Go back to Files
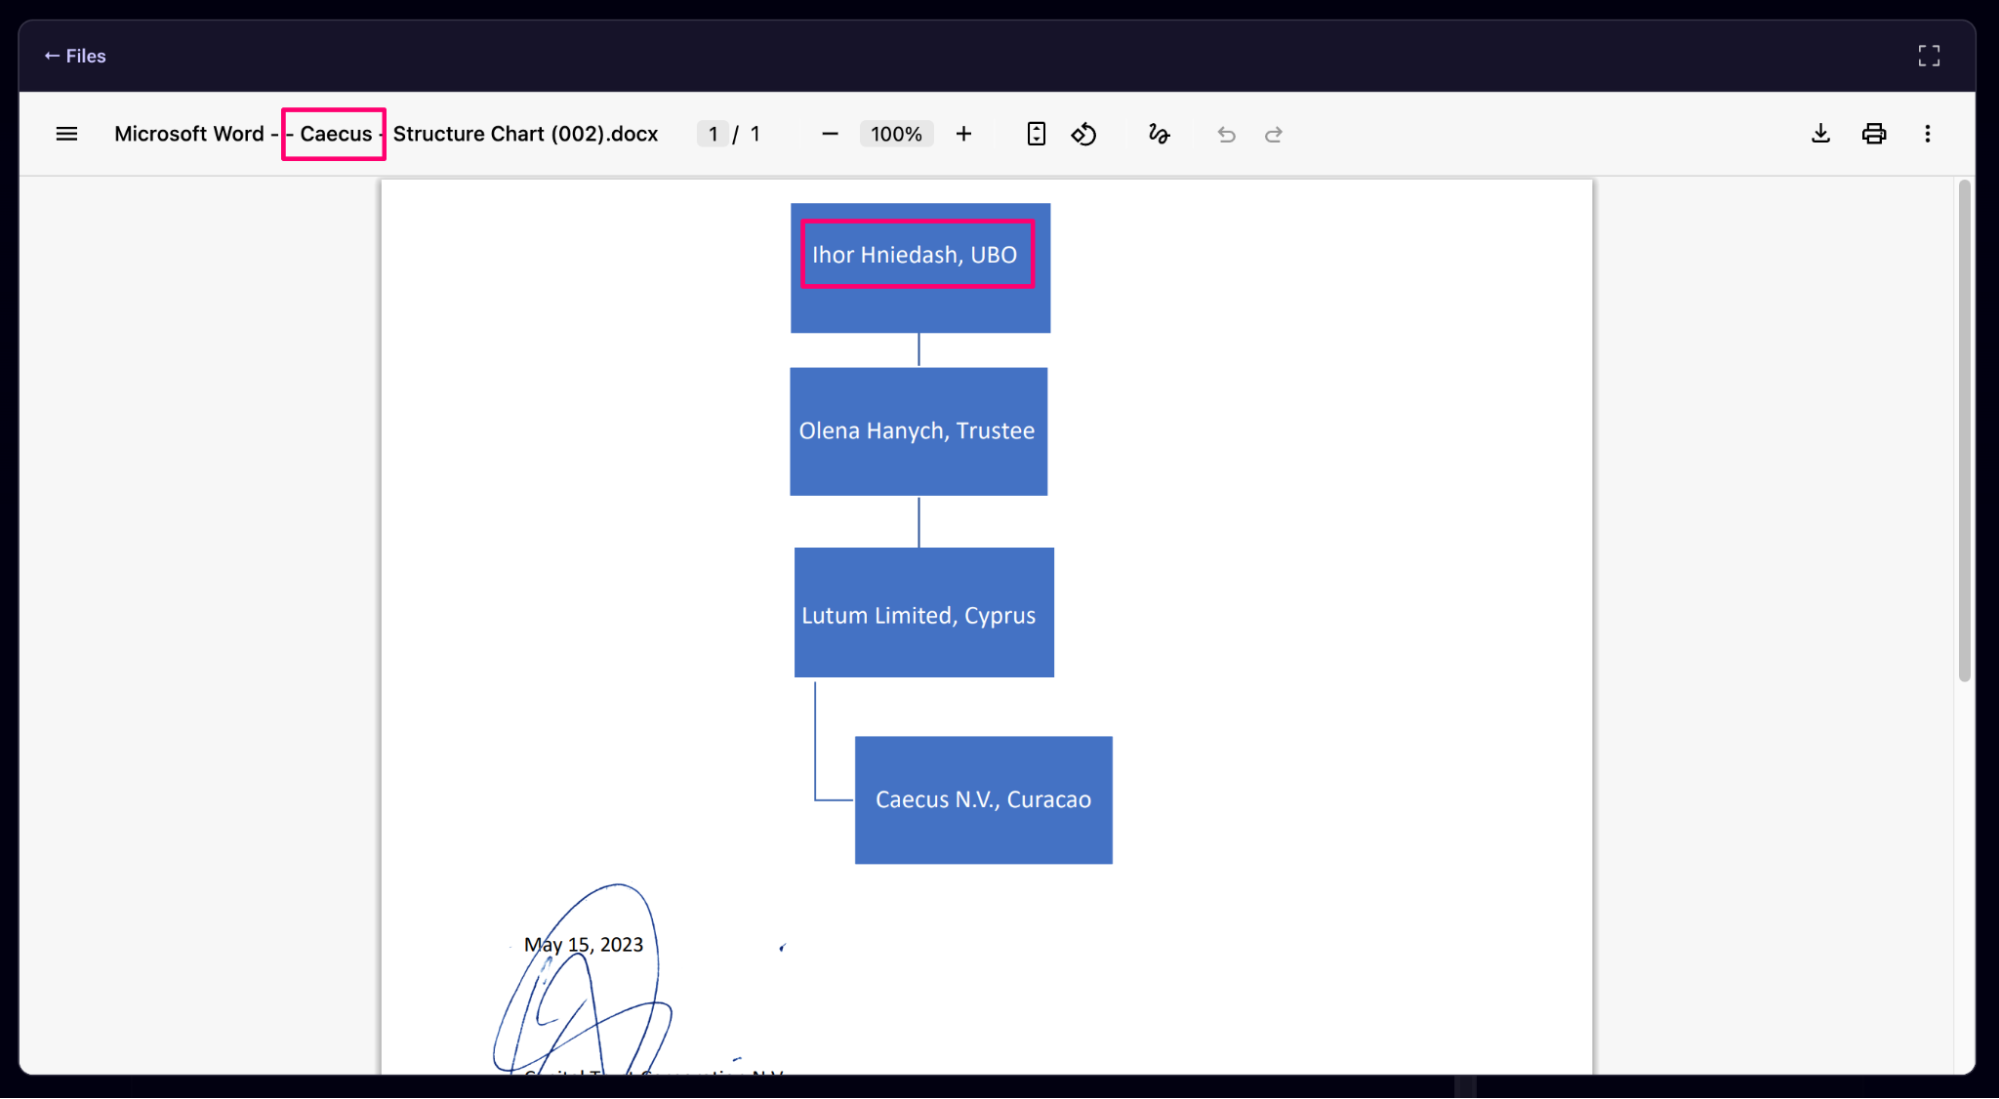Viewport: 1999px width, 1099px height. click(75, 56)
